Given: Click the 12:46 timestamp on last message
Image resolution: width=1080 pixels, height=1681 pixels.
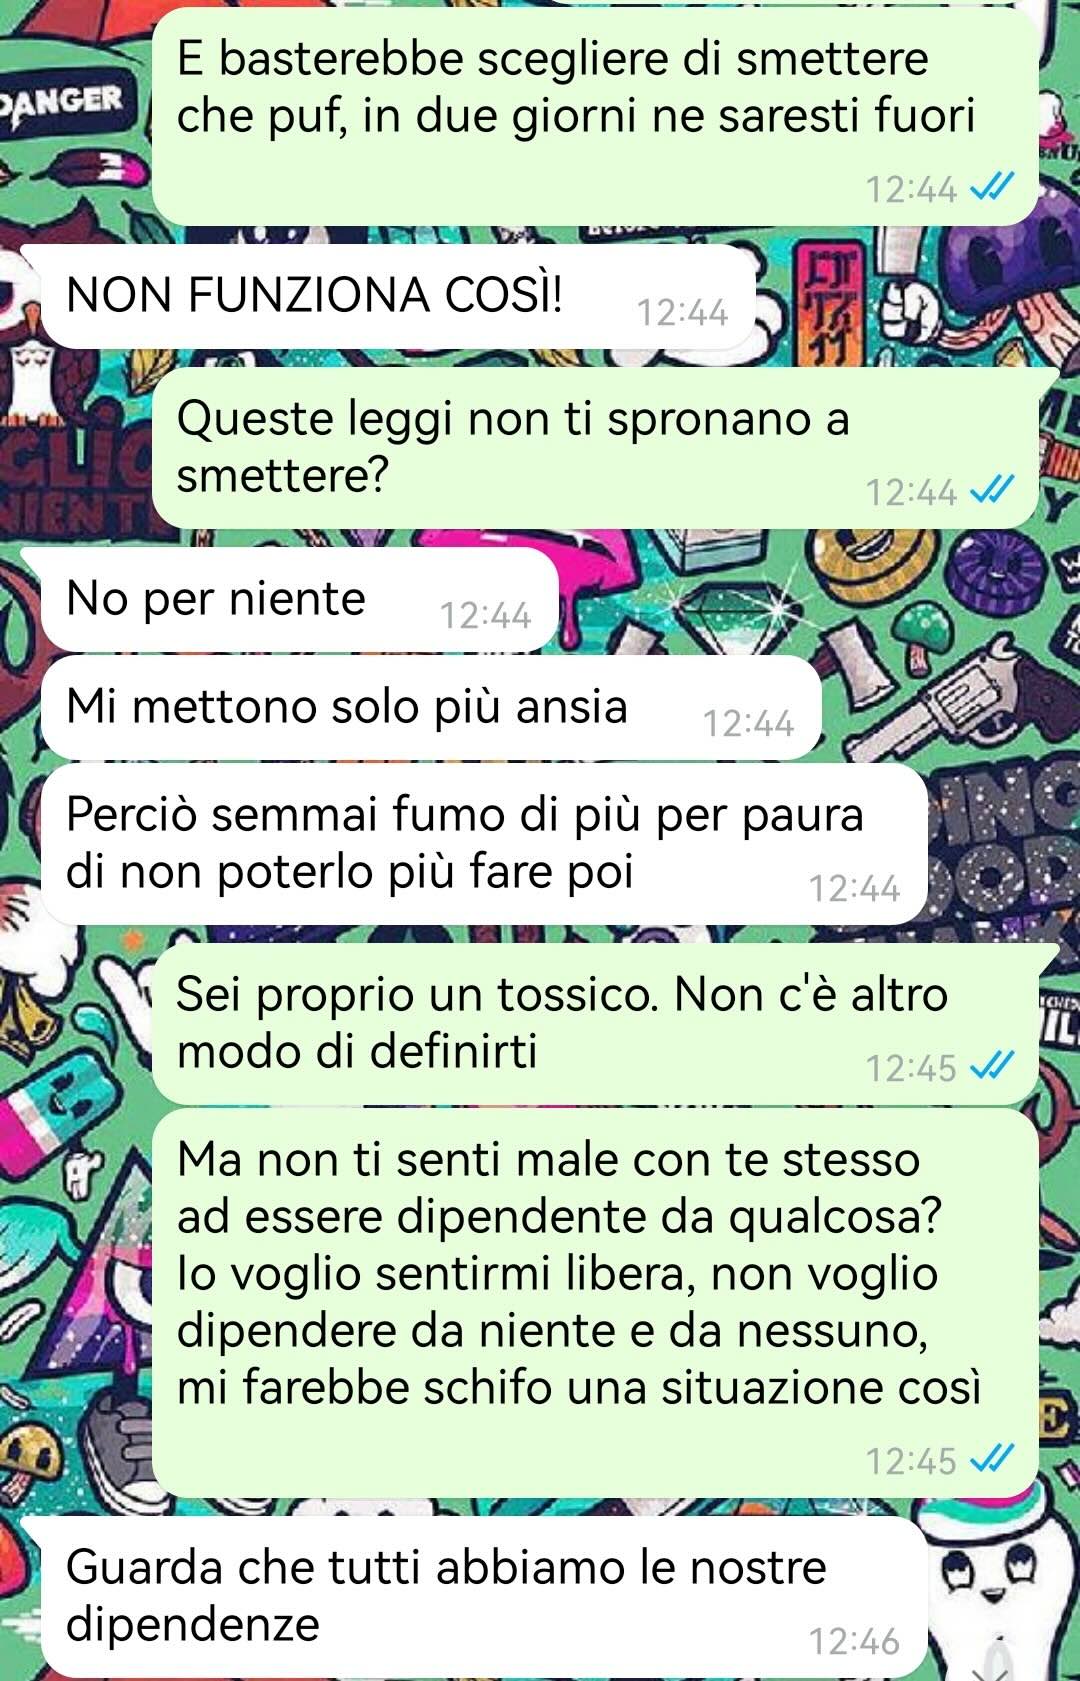Looking at the screenshot, I should tap(854, 1641).
